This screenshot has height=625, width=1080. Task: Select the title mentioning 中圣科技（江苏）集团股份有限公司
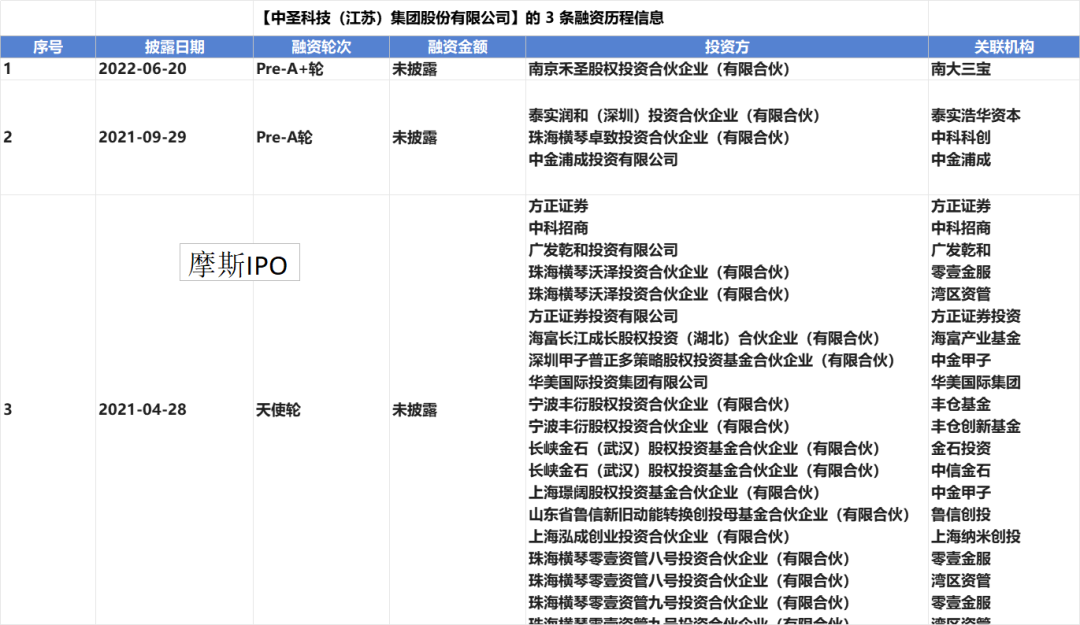click(x=461, y=18)
